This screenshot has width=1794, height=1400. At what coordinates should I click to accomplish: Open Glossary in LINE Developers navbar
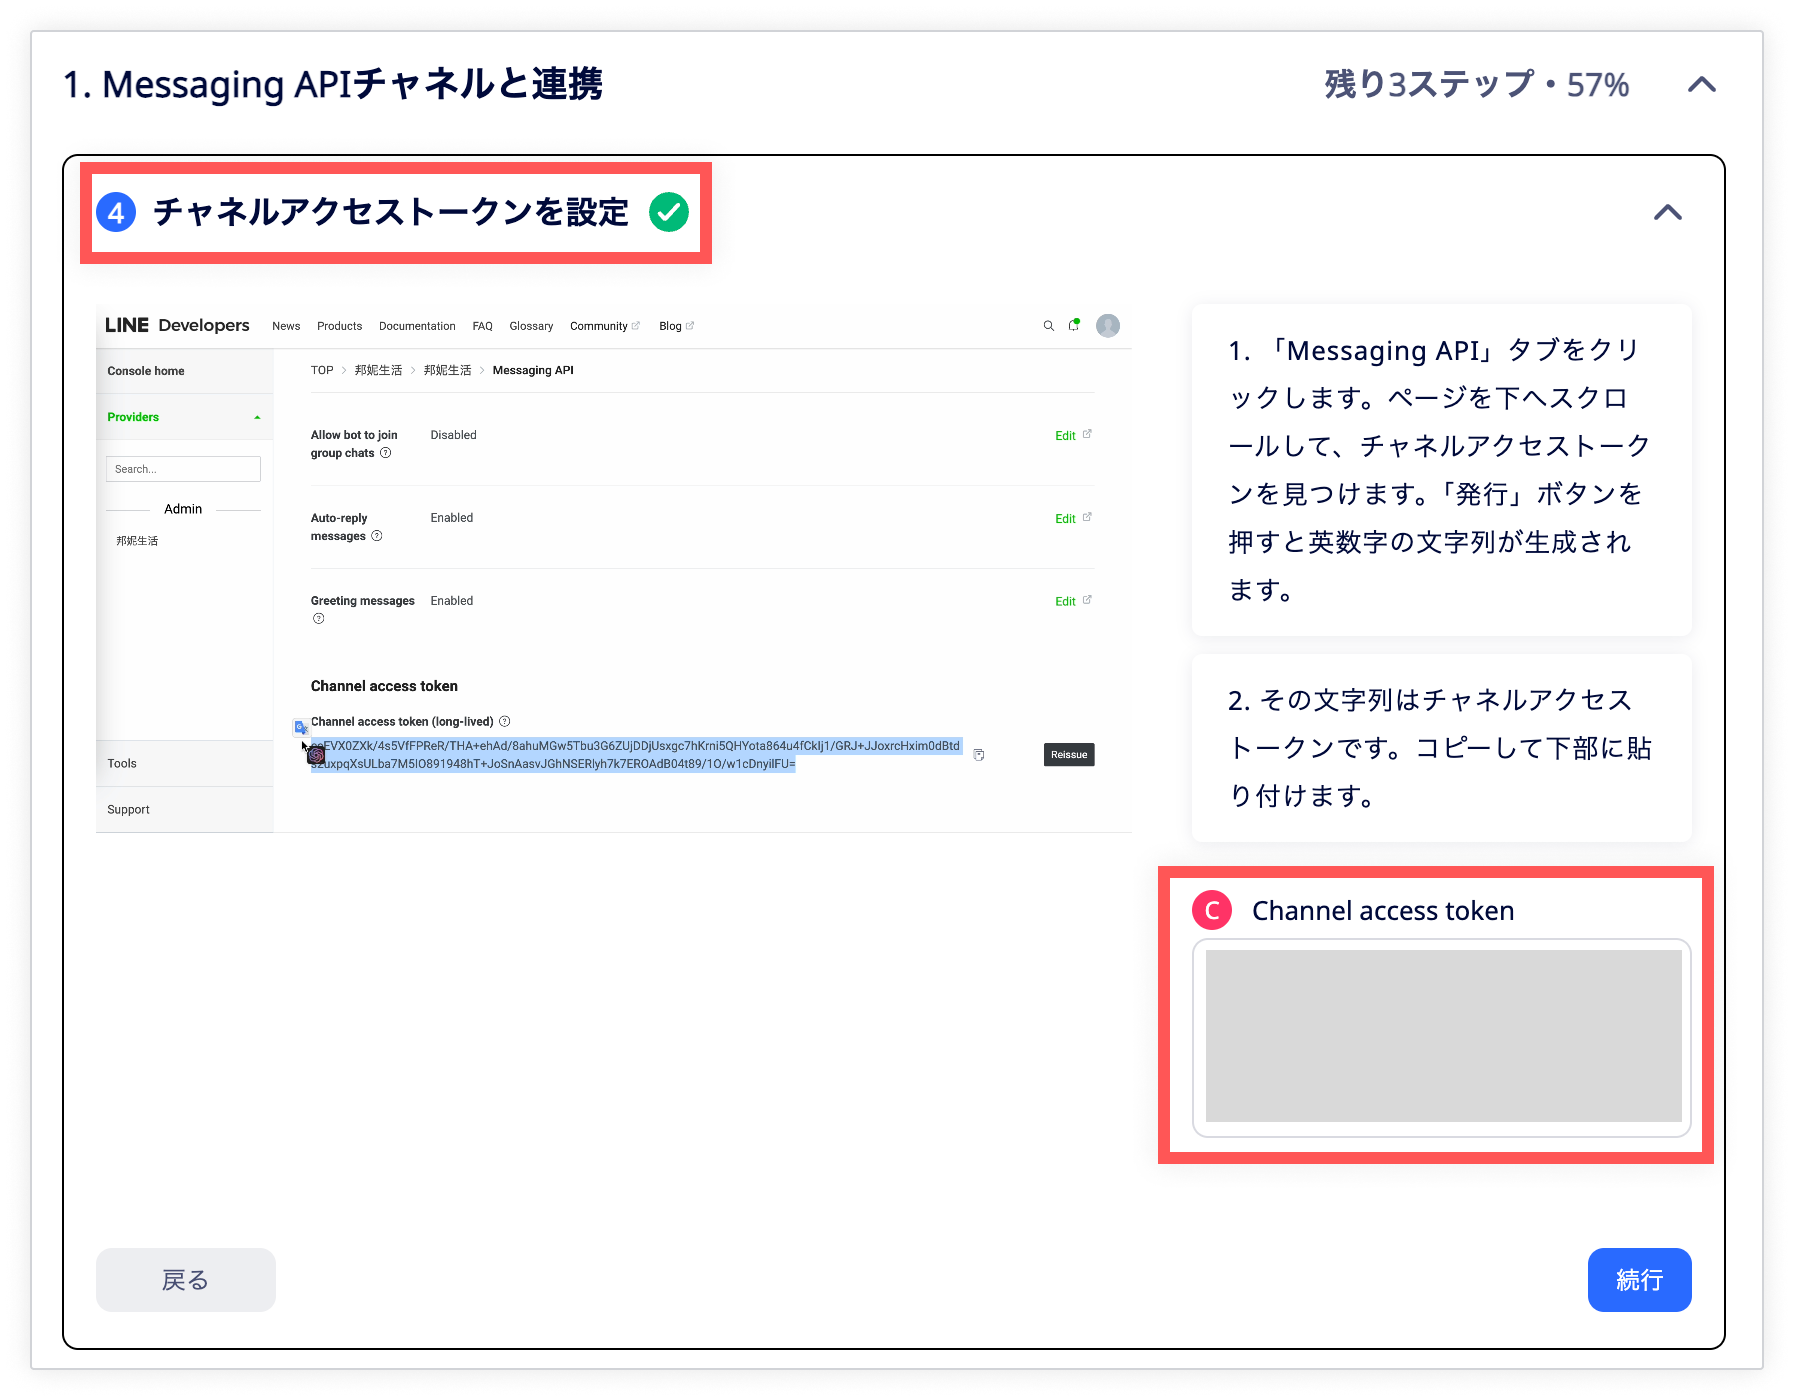tap(531, 326)
